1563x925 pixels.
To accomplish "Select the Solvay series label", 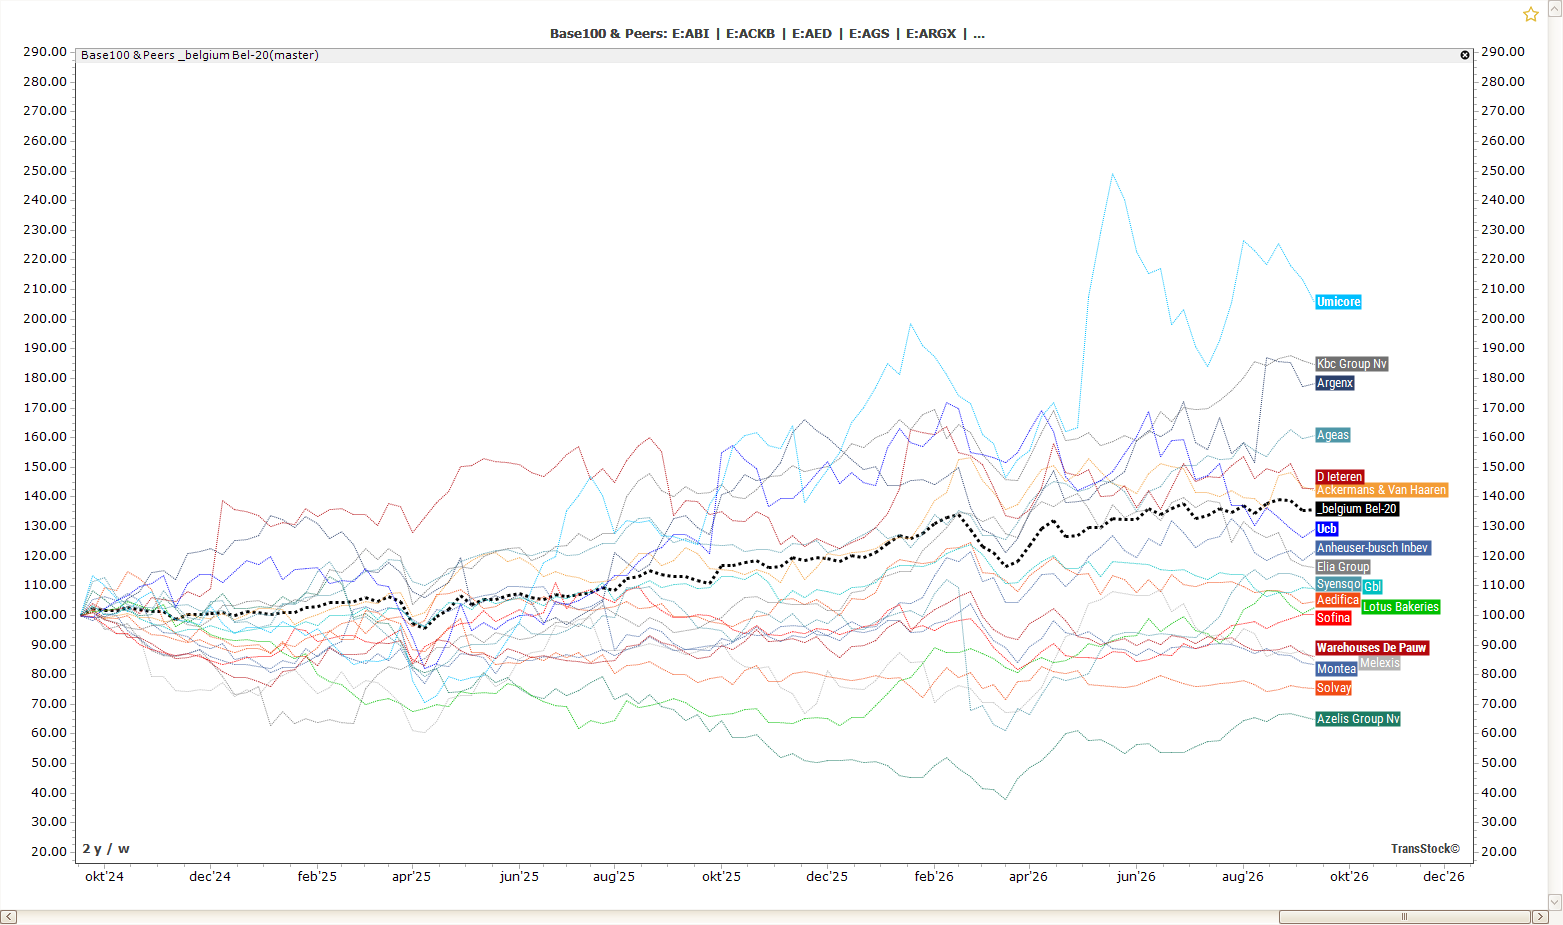I will [1334, 688].
